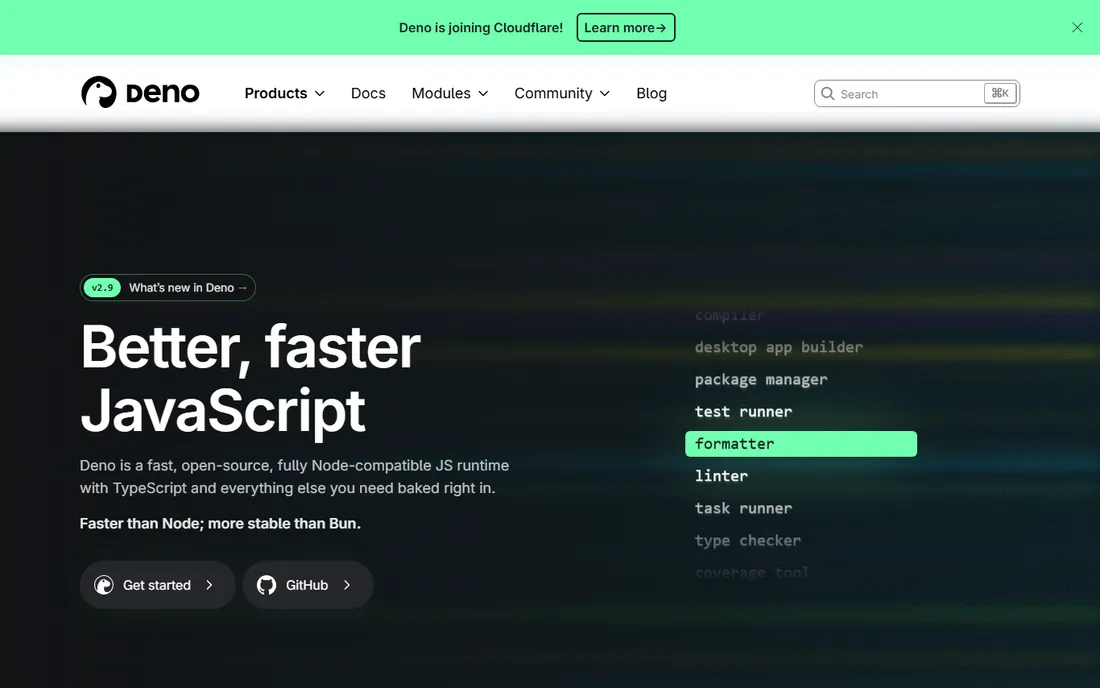Go to the Docs page
The width and height of the screenshot is (1100, 688).
(368, 93)
